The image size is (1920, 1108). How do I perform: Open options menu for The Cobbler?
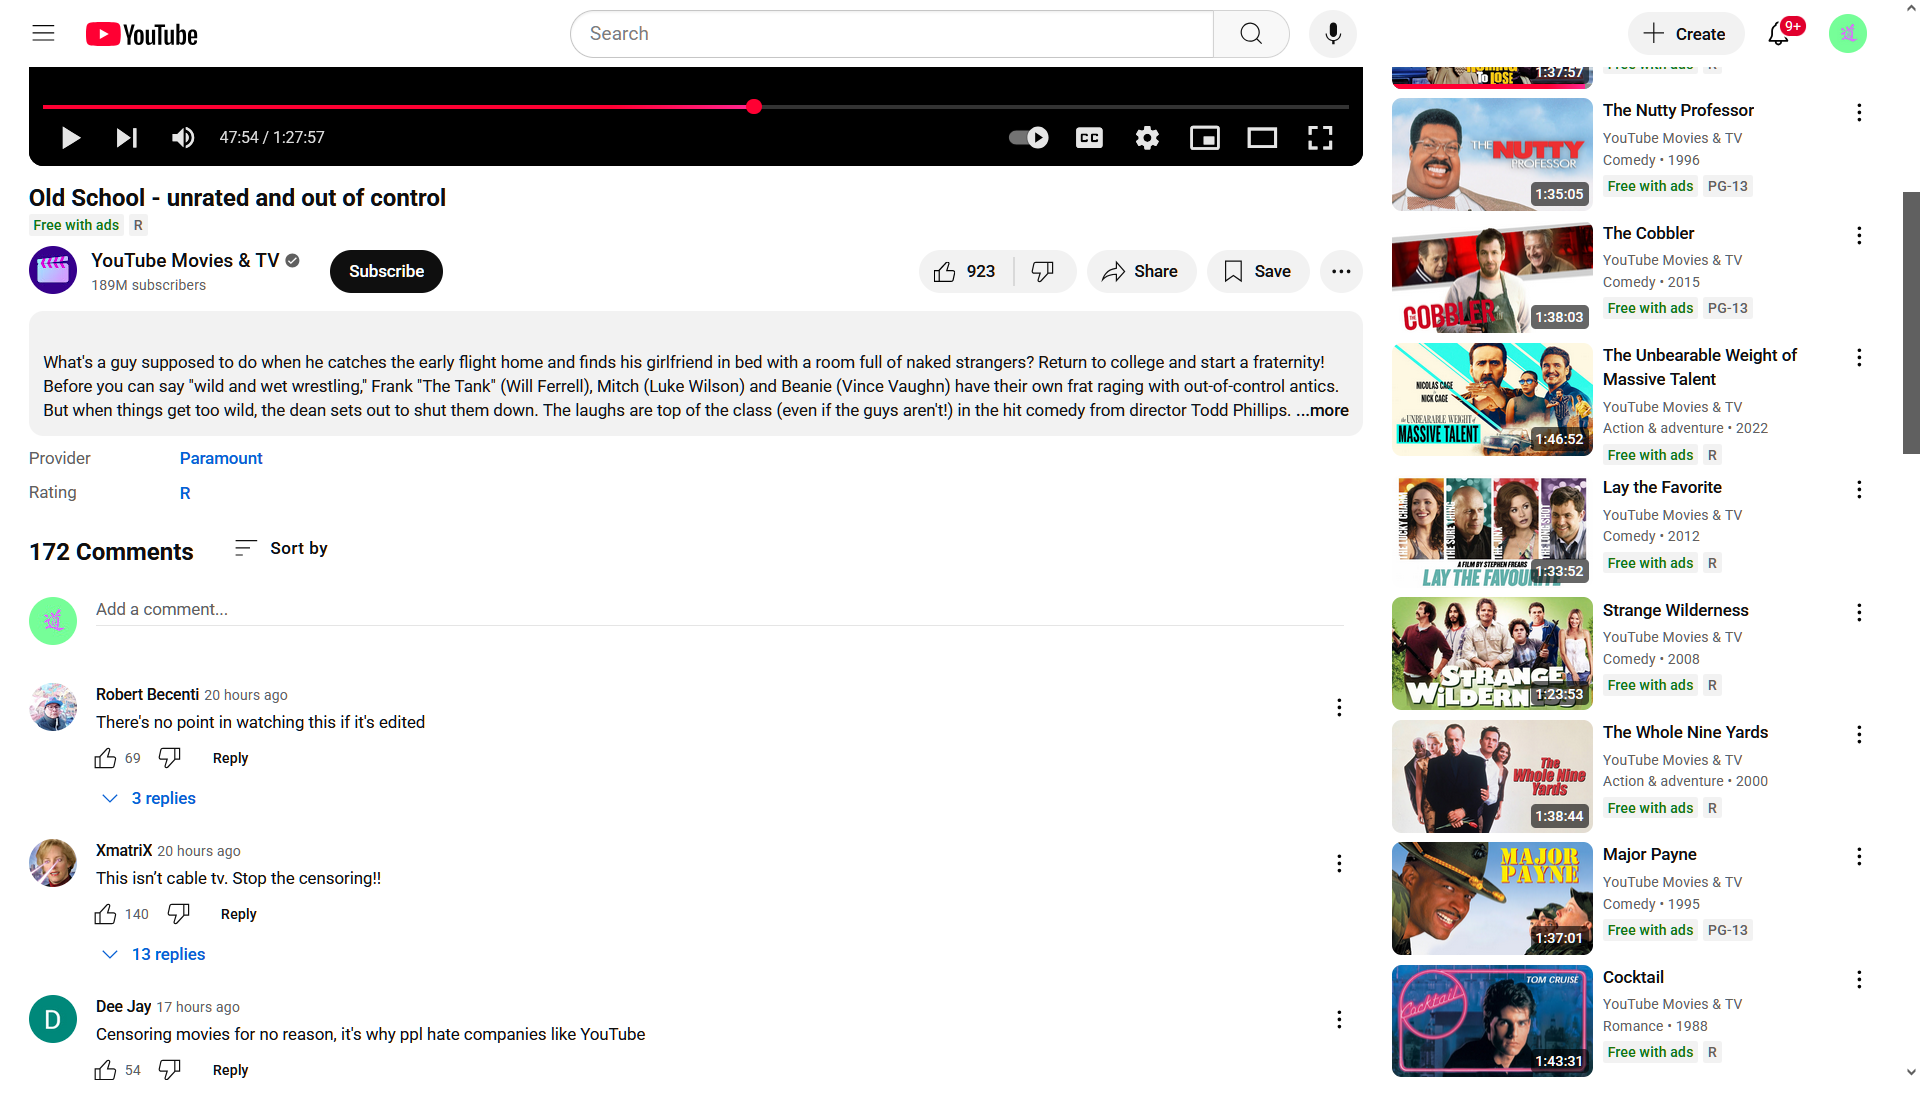(1858, 236)
